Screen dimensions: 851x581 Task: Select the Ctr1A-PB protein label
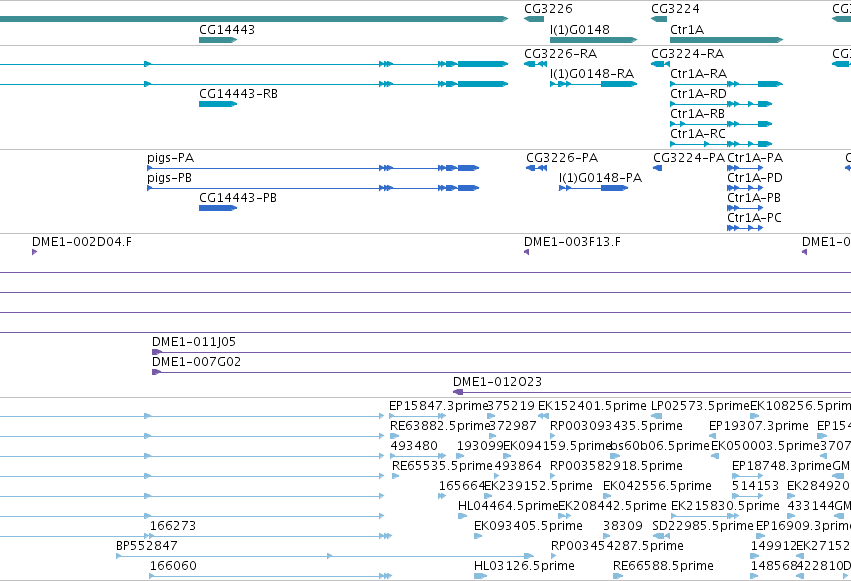[754, 198]
